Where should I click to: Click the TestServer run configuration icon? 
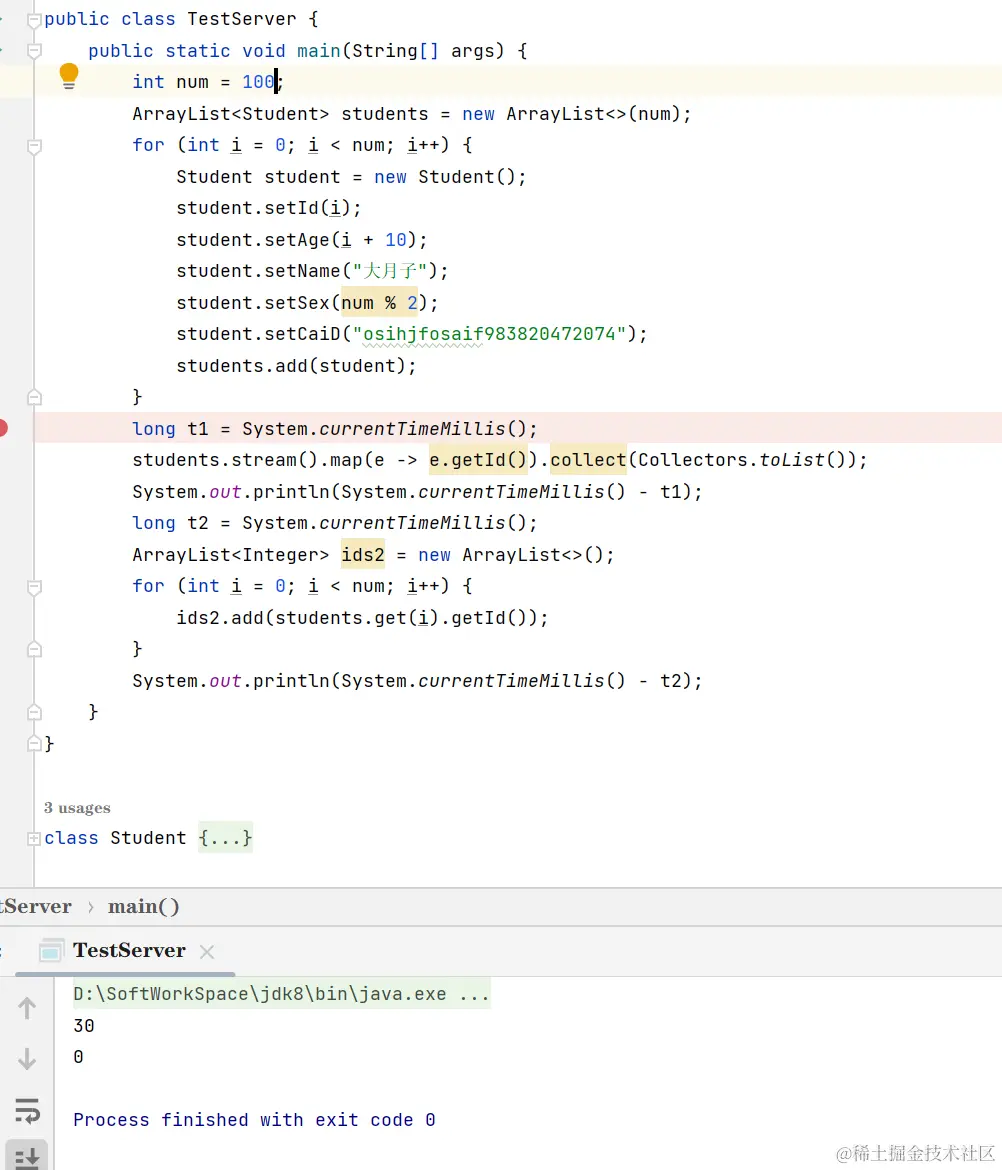[x=50, y=951]
